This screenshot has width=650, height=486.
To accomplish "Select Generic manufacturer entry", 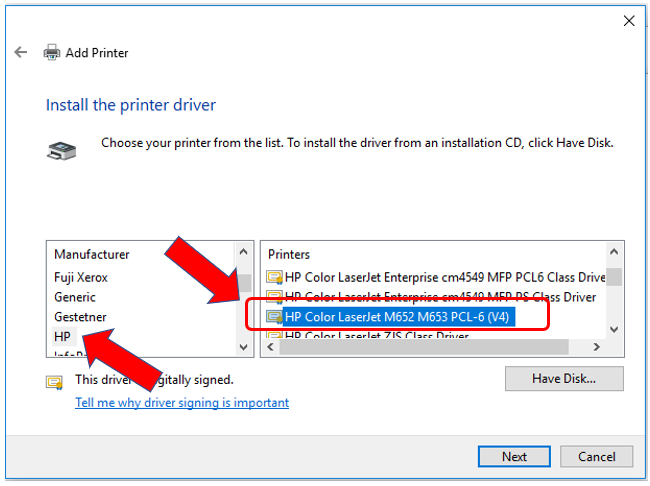I will coord(75,297).
